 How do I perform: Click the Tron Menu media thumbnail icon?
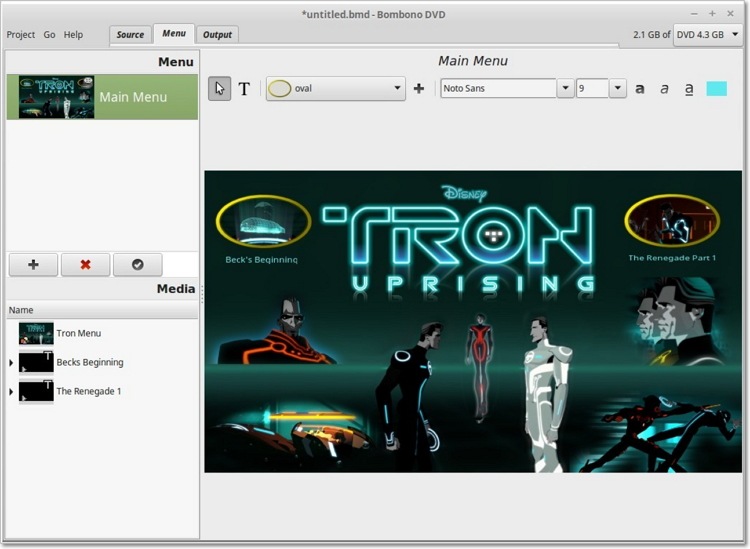pyautogui.click(x=36, y=333)
